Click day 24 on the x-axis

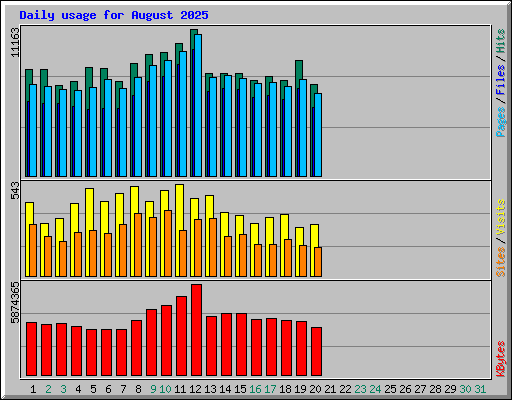click(375, 389)
